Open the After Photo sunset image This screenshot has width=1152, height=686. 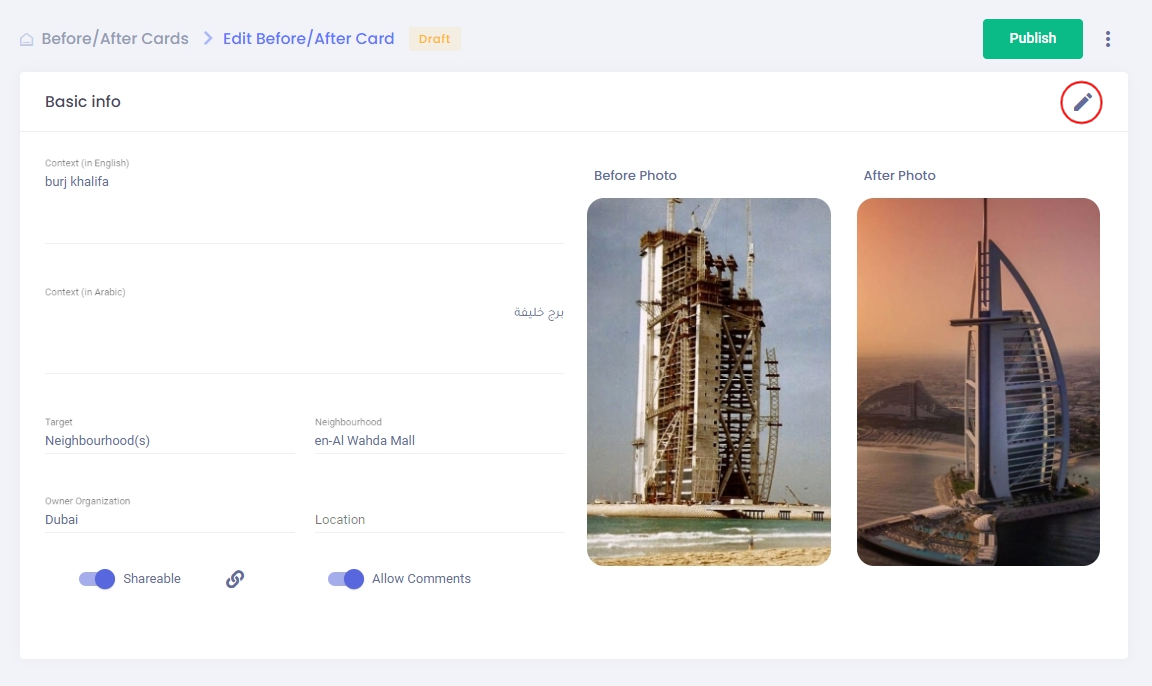(978, 382)
